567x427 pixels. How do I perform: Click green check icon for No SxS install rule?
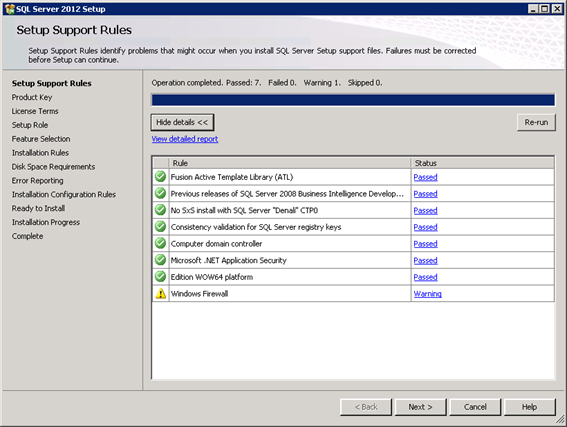click(160, 210)
